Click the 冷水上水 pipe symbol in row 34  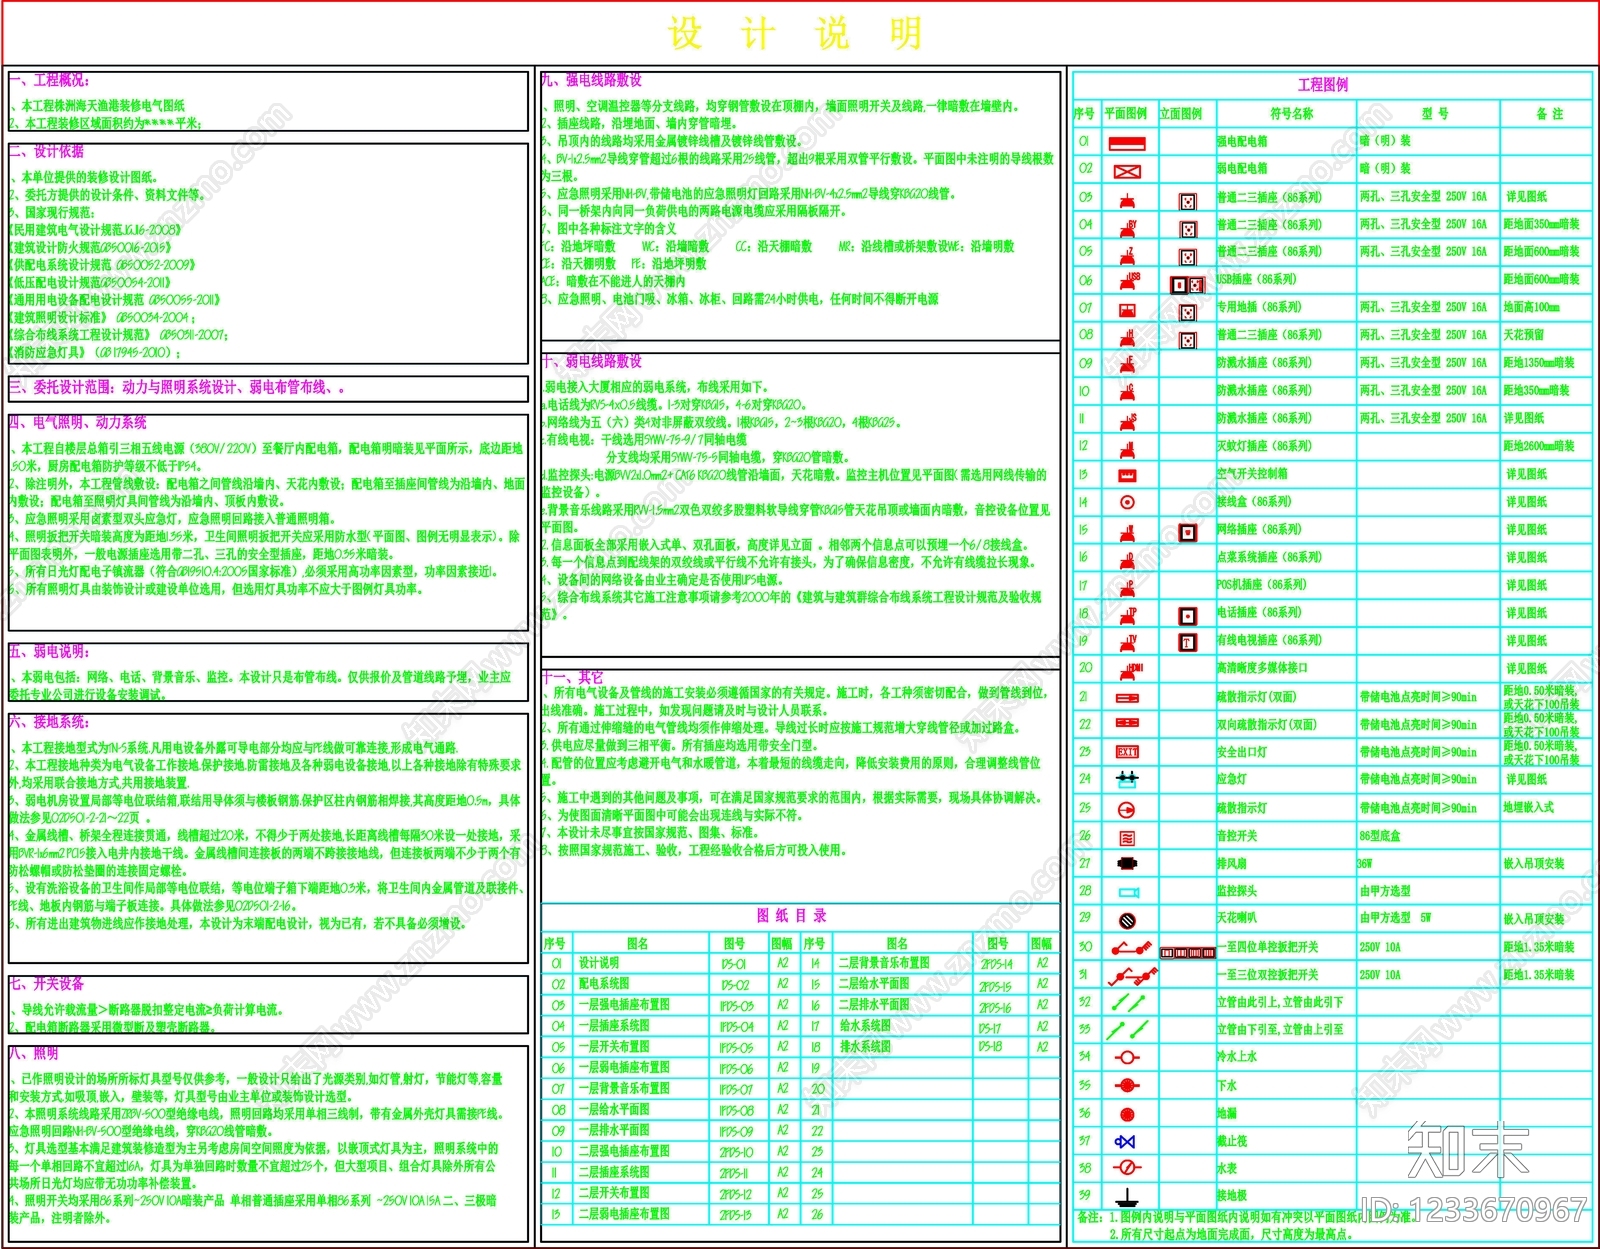(x=1127, y=1057)
